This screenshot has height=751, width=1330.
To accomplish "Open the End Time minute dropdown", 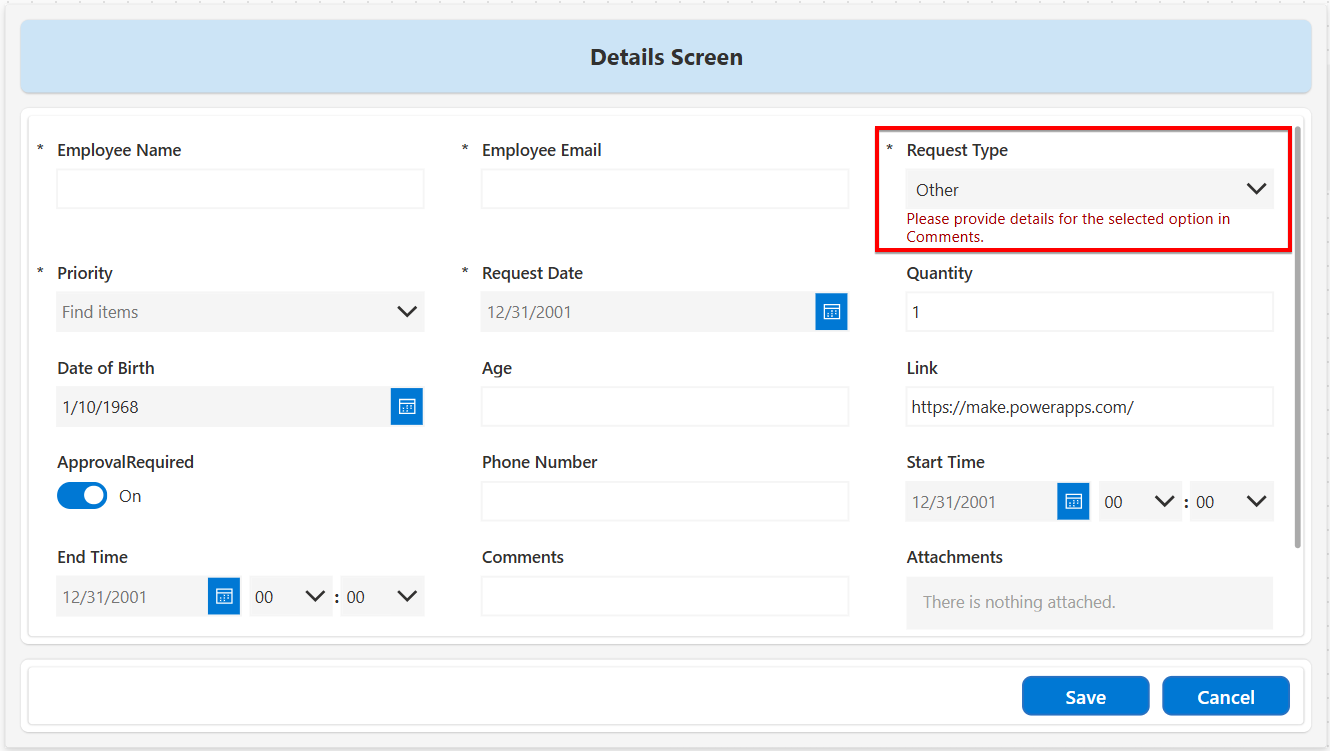I will (x=382, y=597).
